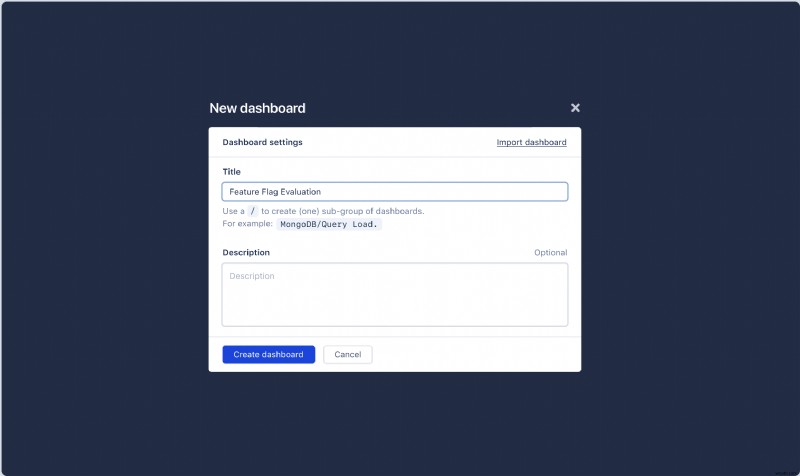This screenshot has height=476, width=800.
Task: Cancel the new dashboard dialog
Action: [347, 354]
